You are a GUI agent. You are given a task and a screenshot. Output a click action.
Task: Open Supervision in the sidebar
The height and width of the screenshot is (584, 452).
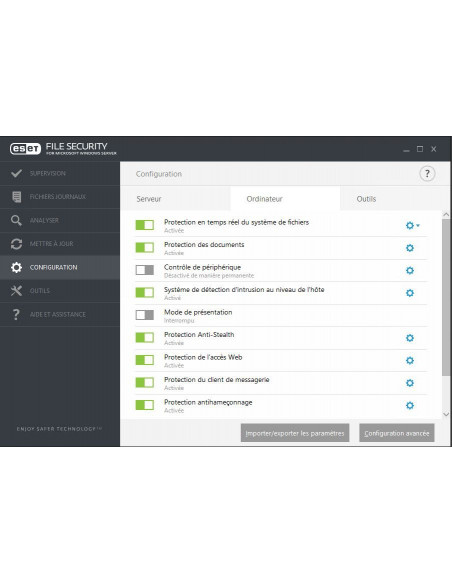tap(60, 173)
